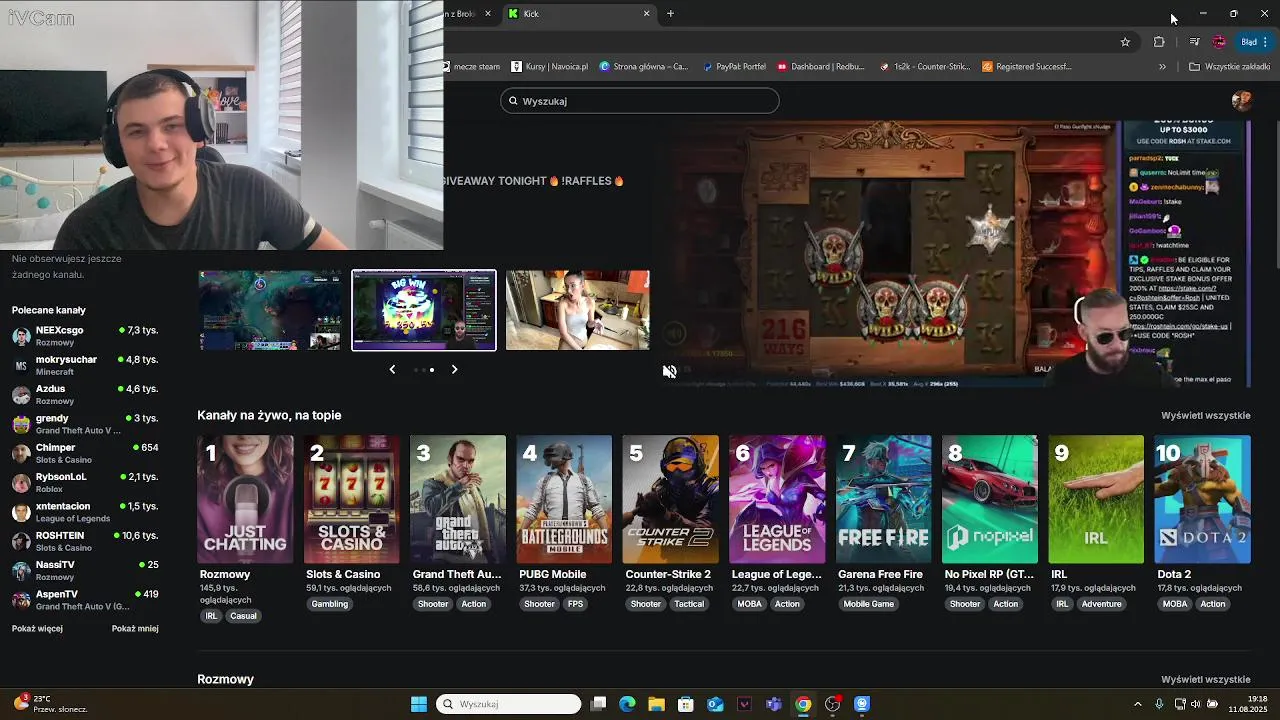Show all top live channels via Wyświetl wszystkie
The image size is (1280, 720).
point(1205,415)
